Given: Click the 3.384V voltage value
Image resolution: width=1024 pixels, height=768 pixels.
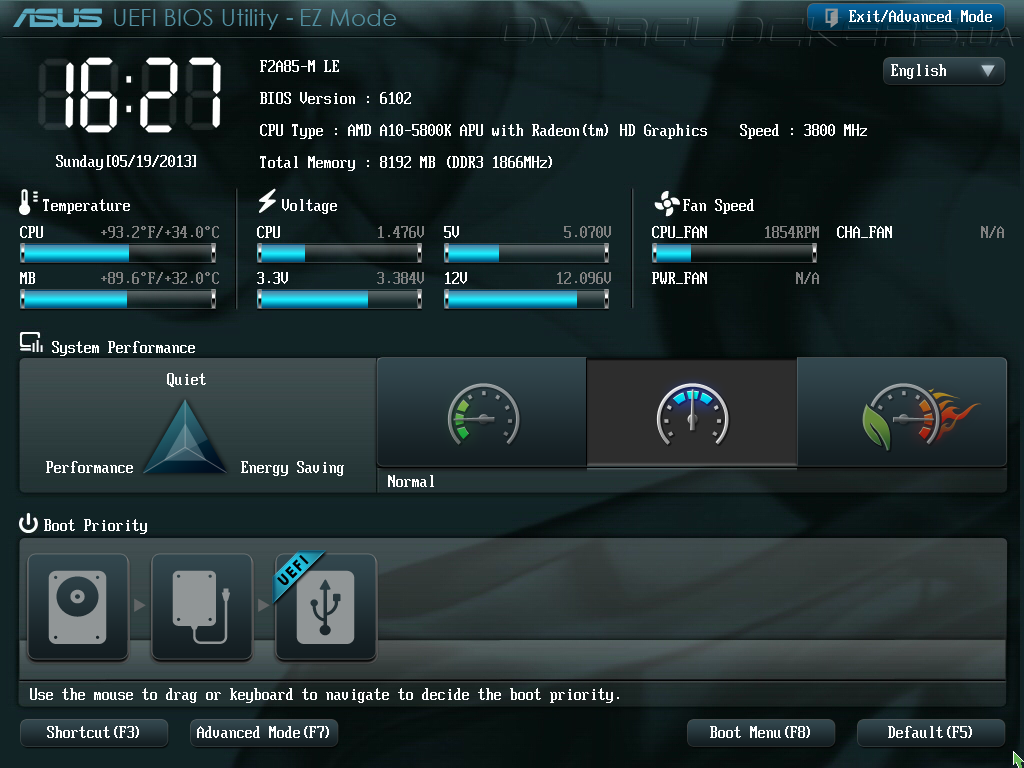Looking at the screenshot, I should tap(400, 279).
